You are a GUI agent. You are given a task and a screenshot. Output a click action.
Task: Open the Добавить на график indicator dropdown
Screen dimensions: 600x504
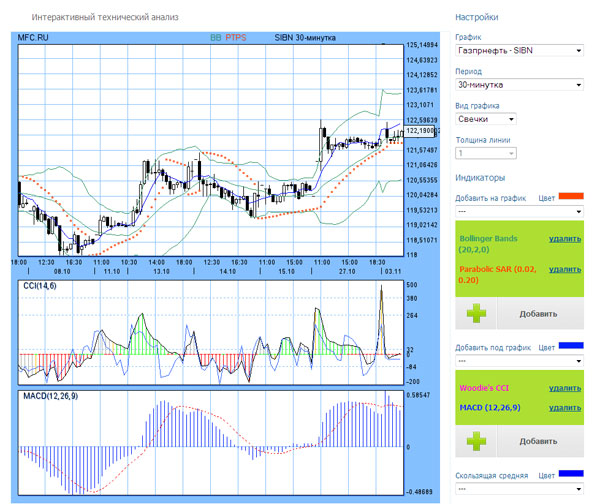(x=518, y=212)
